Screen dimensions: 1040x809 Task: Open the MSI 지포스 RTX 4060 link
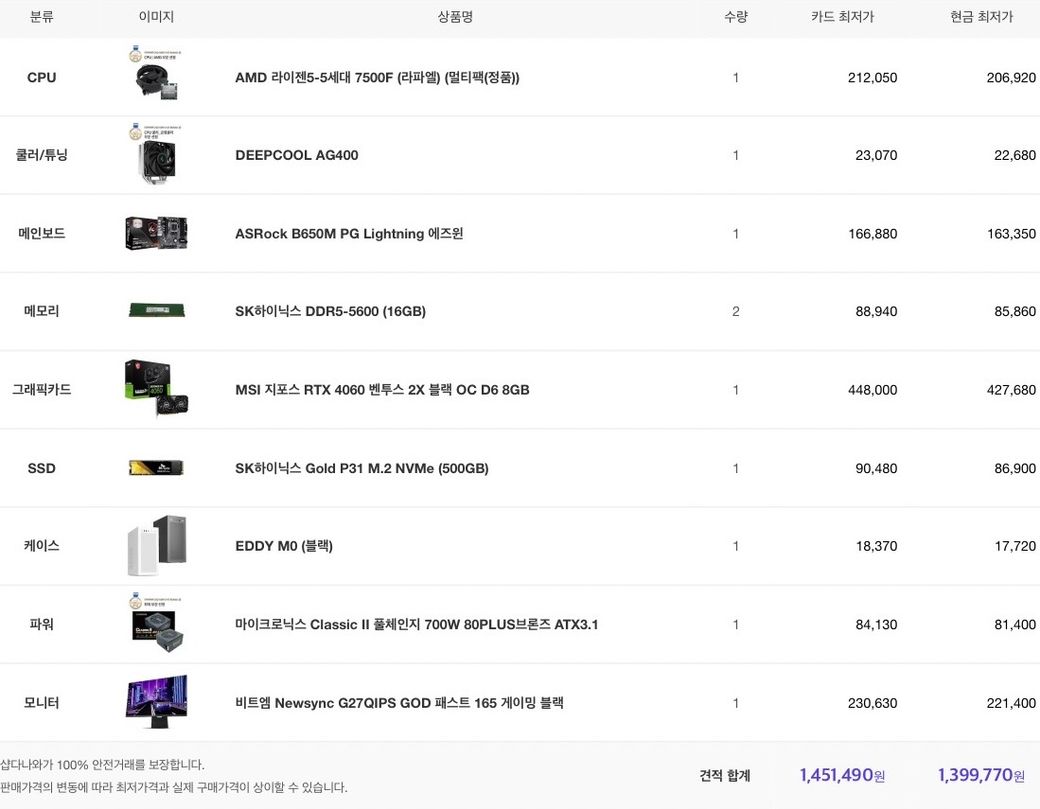(382, 390)
